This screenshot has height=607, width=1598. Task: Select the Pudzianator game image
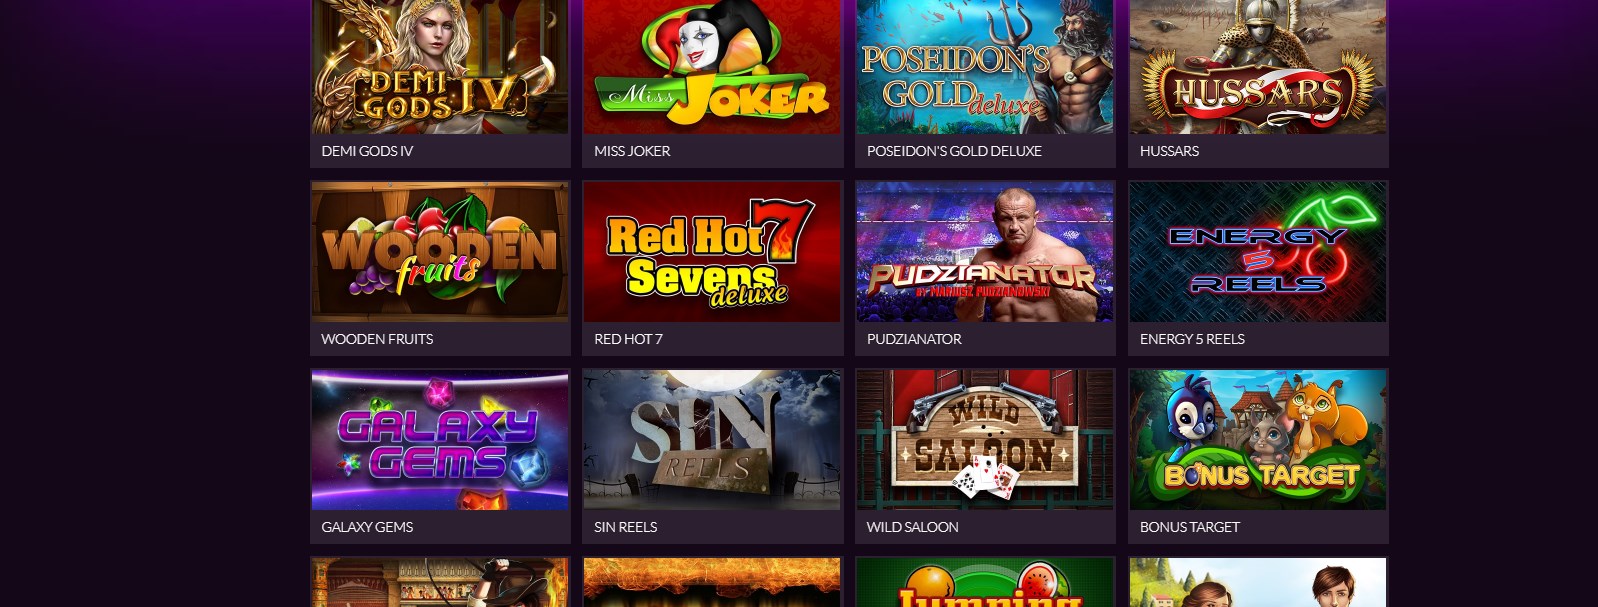pos(985,252)
